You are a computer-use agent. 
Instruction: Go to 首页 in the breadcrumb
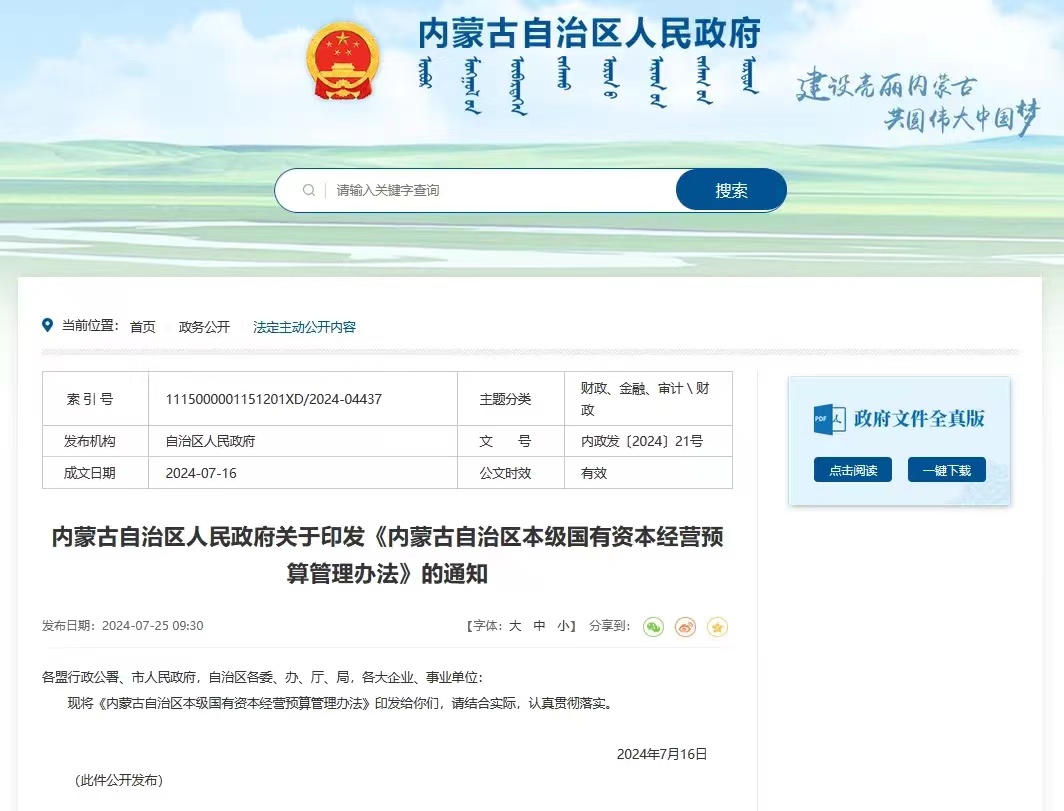point(142,327)
